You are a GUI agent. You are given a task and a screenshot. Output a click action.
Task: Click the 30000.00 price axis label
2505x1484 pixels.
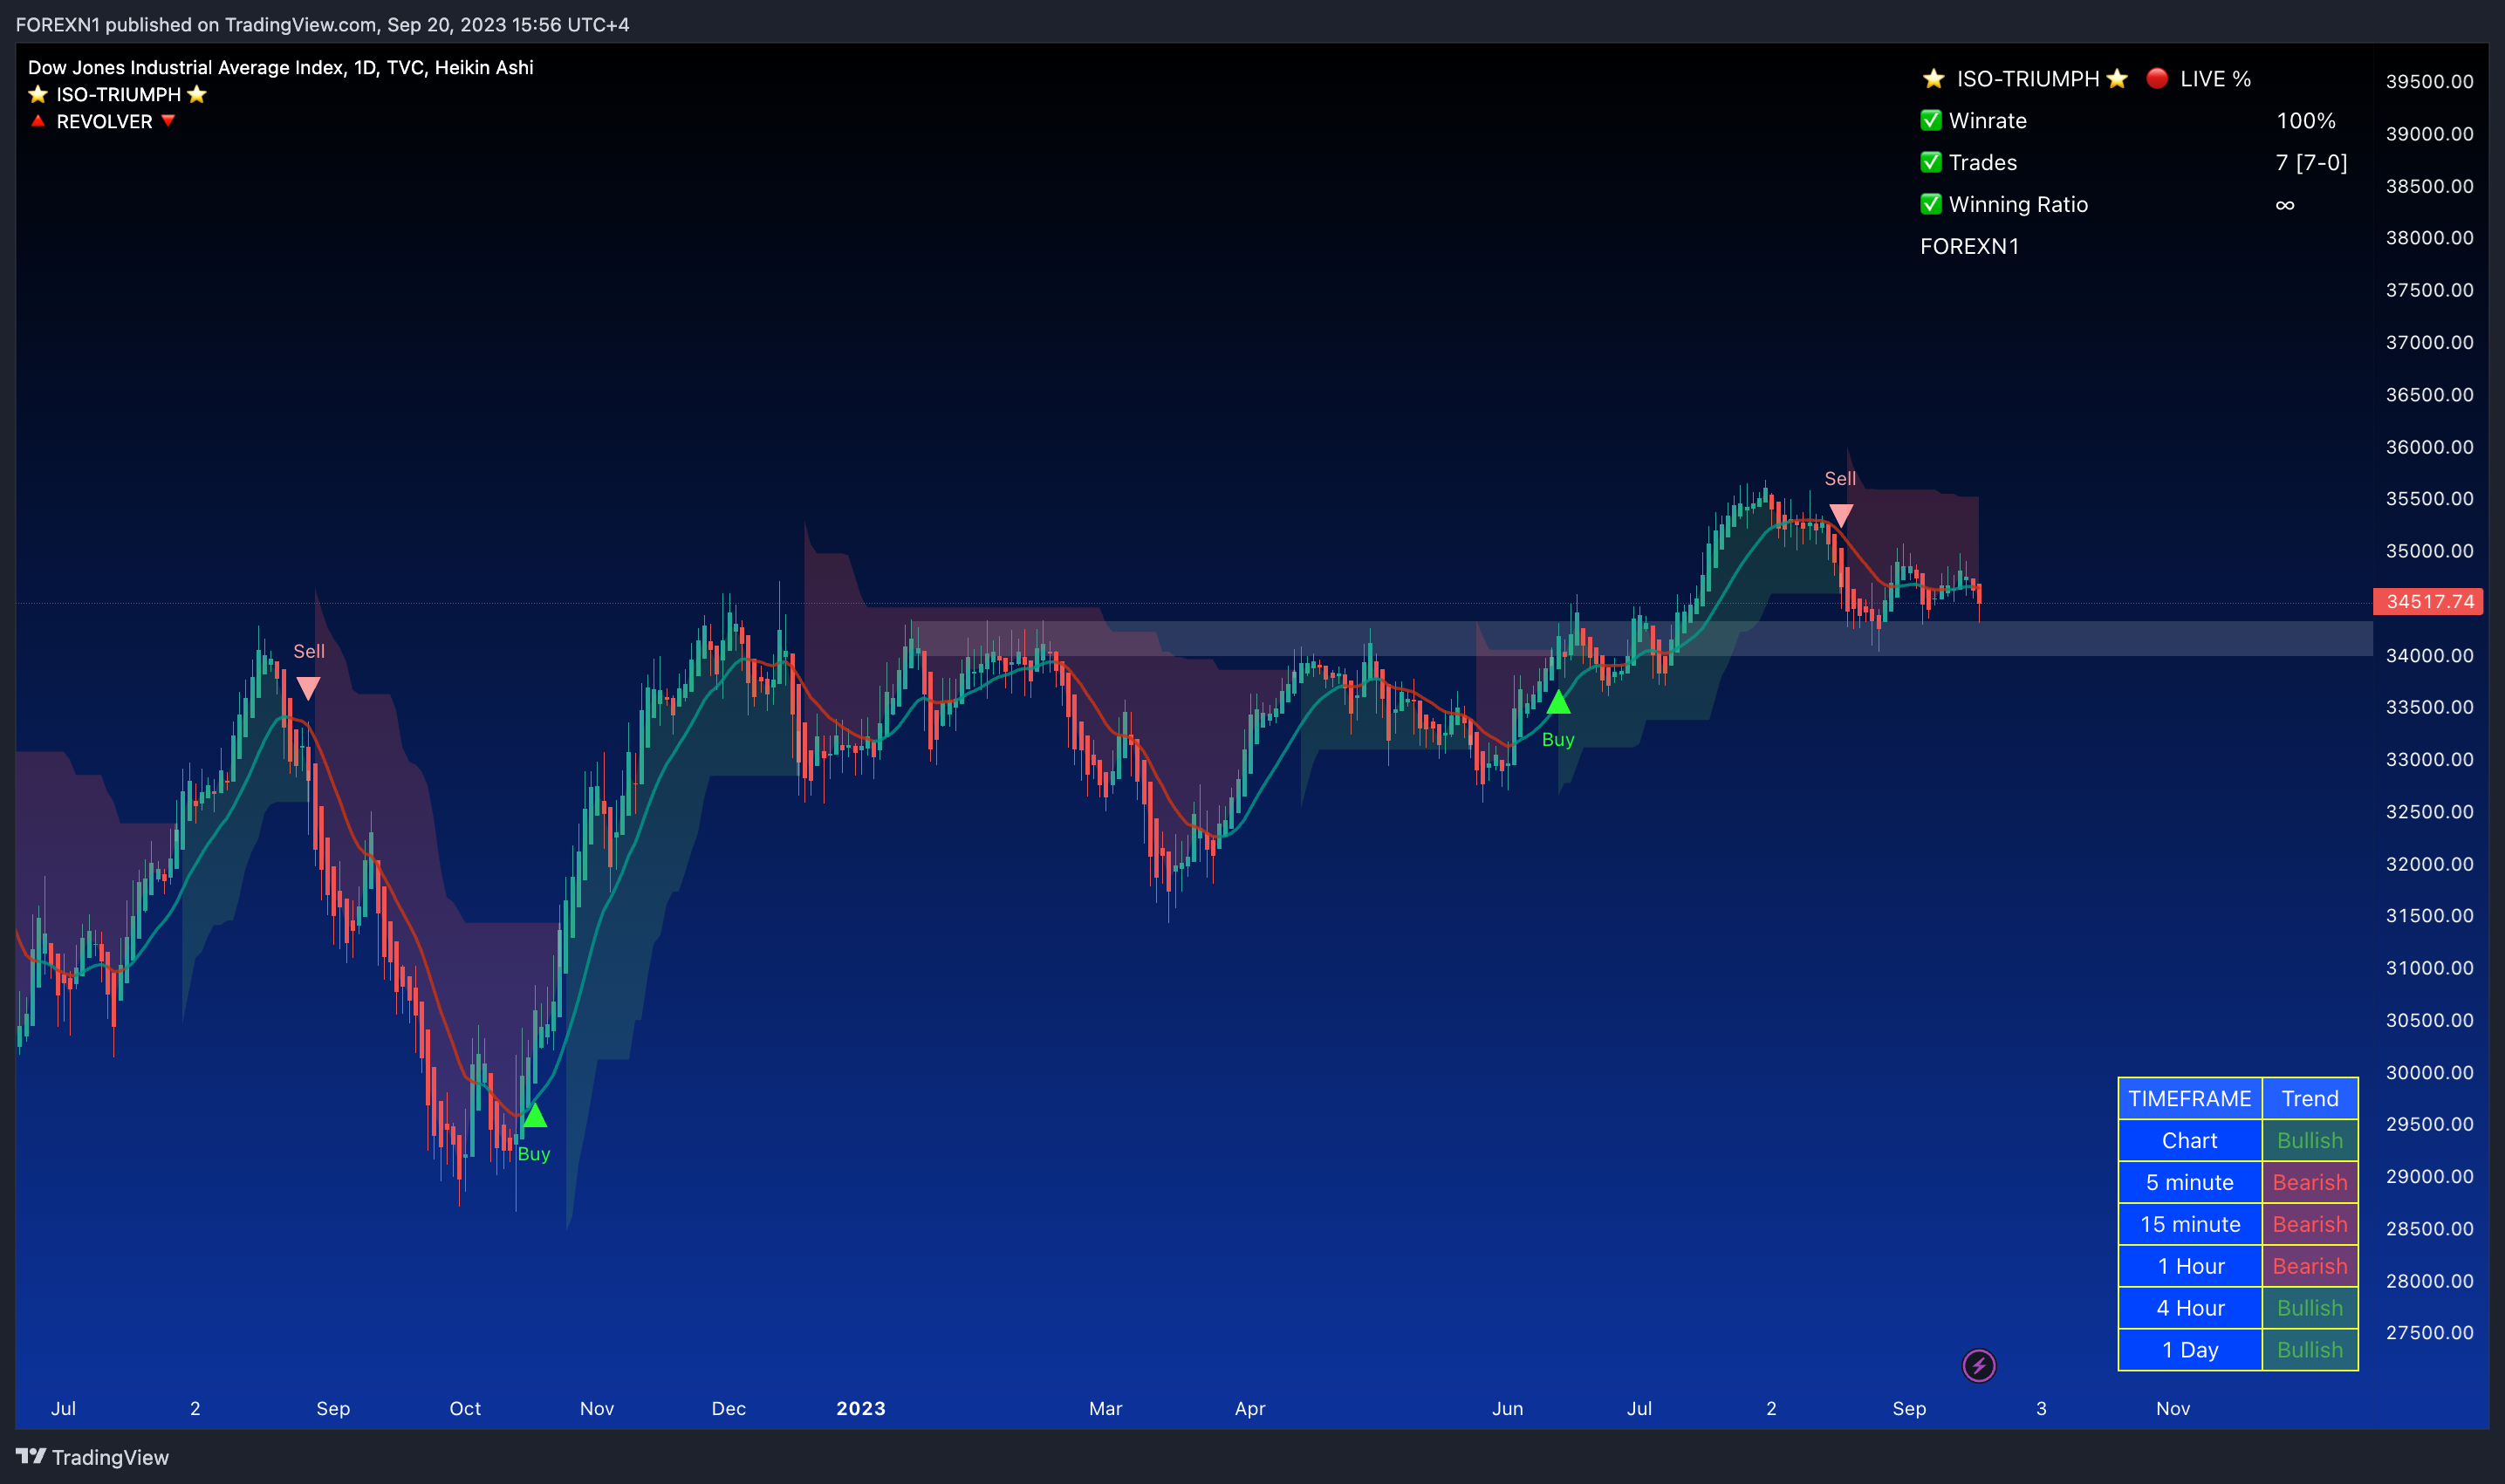[2429, 1073]
